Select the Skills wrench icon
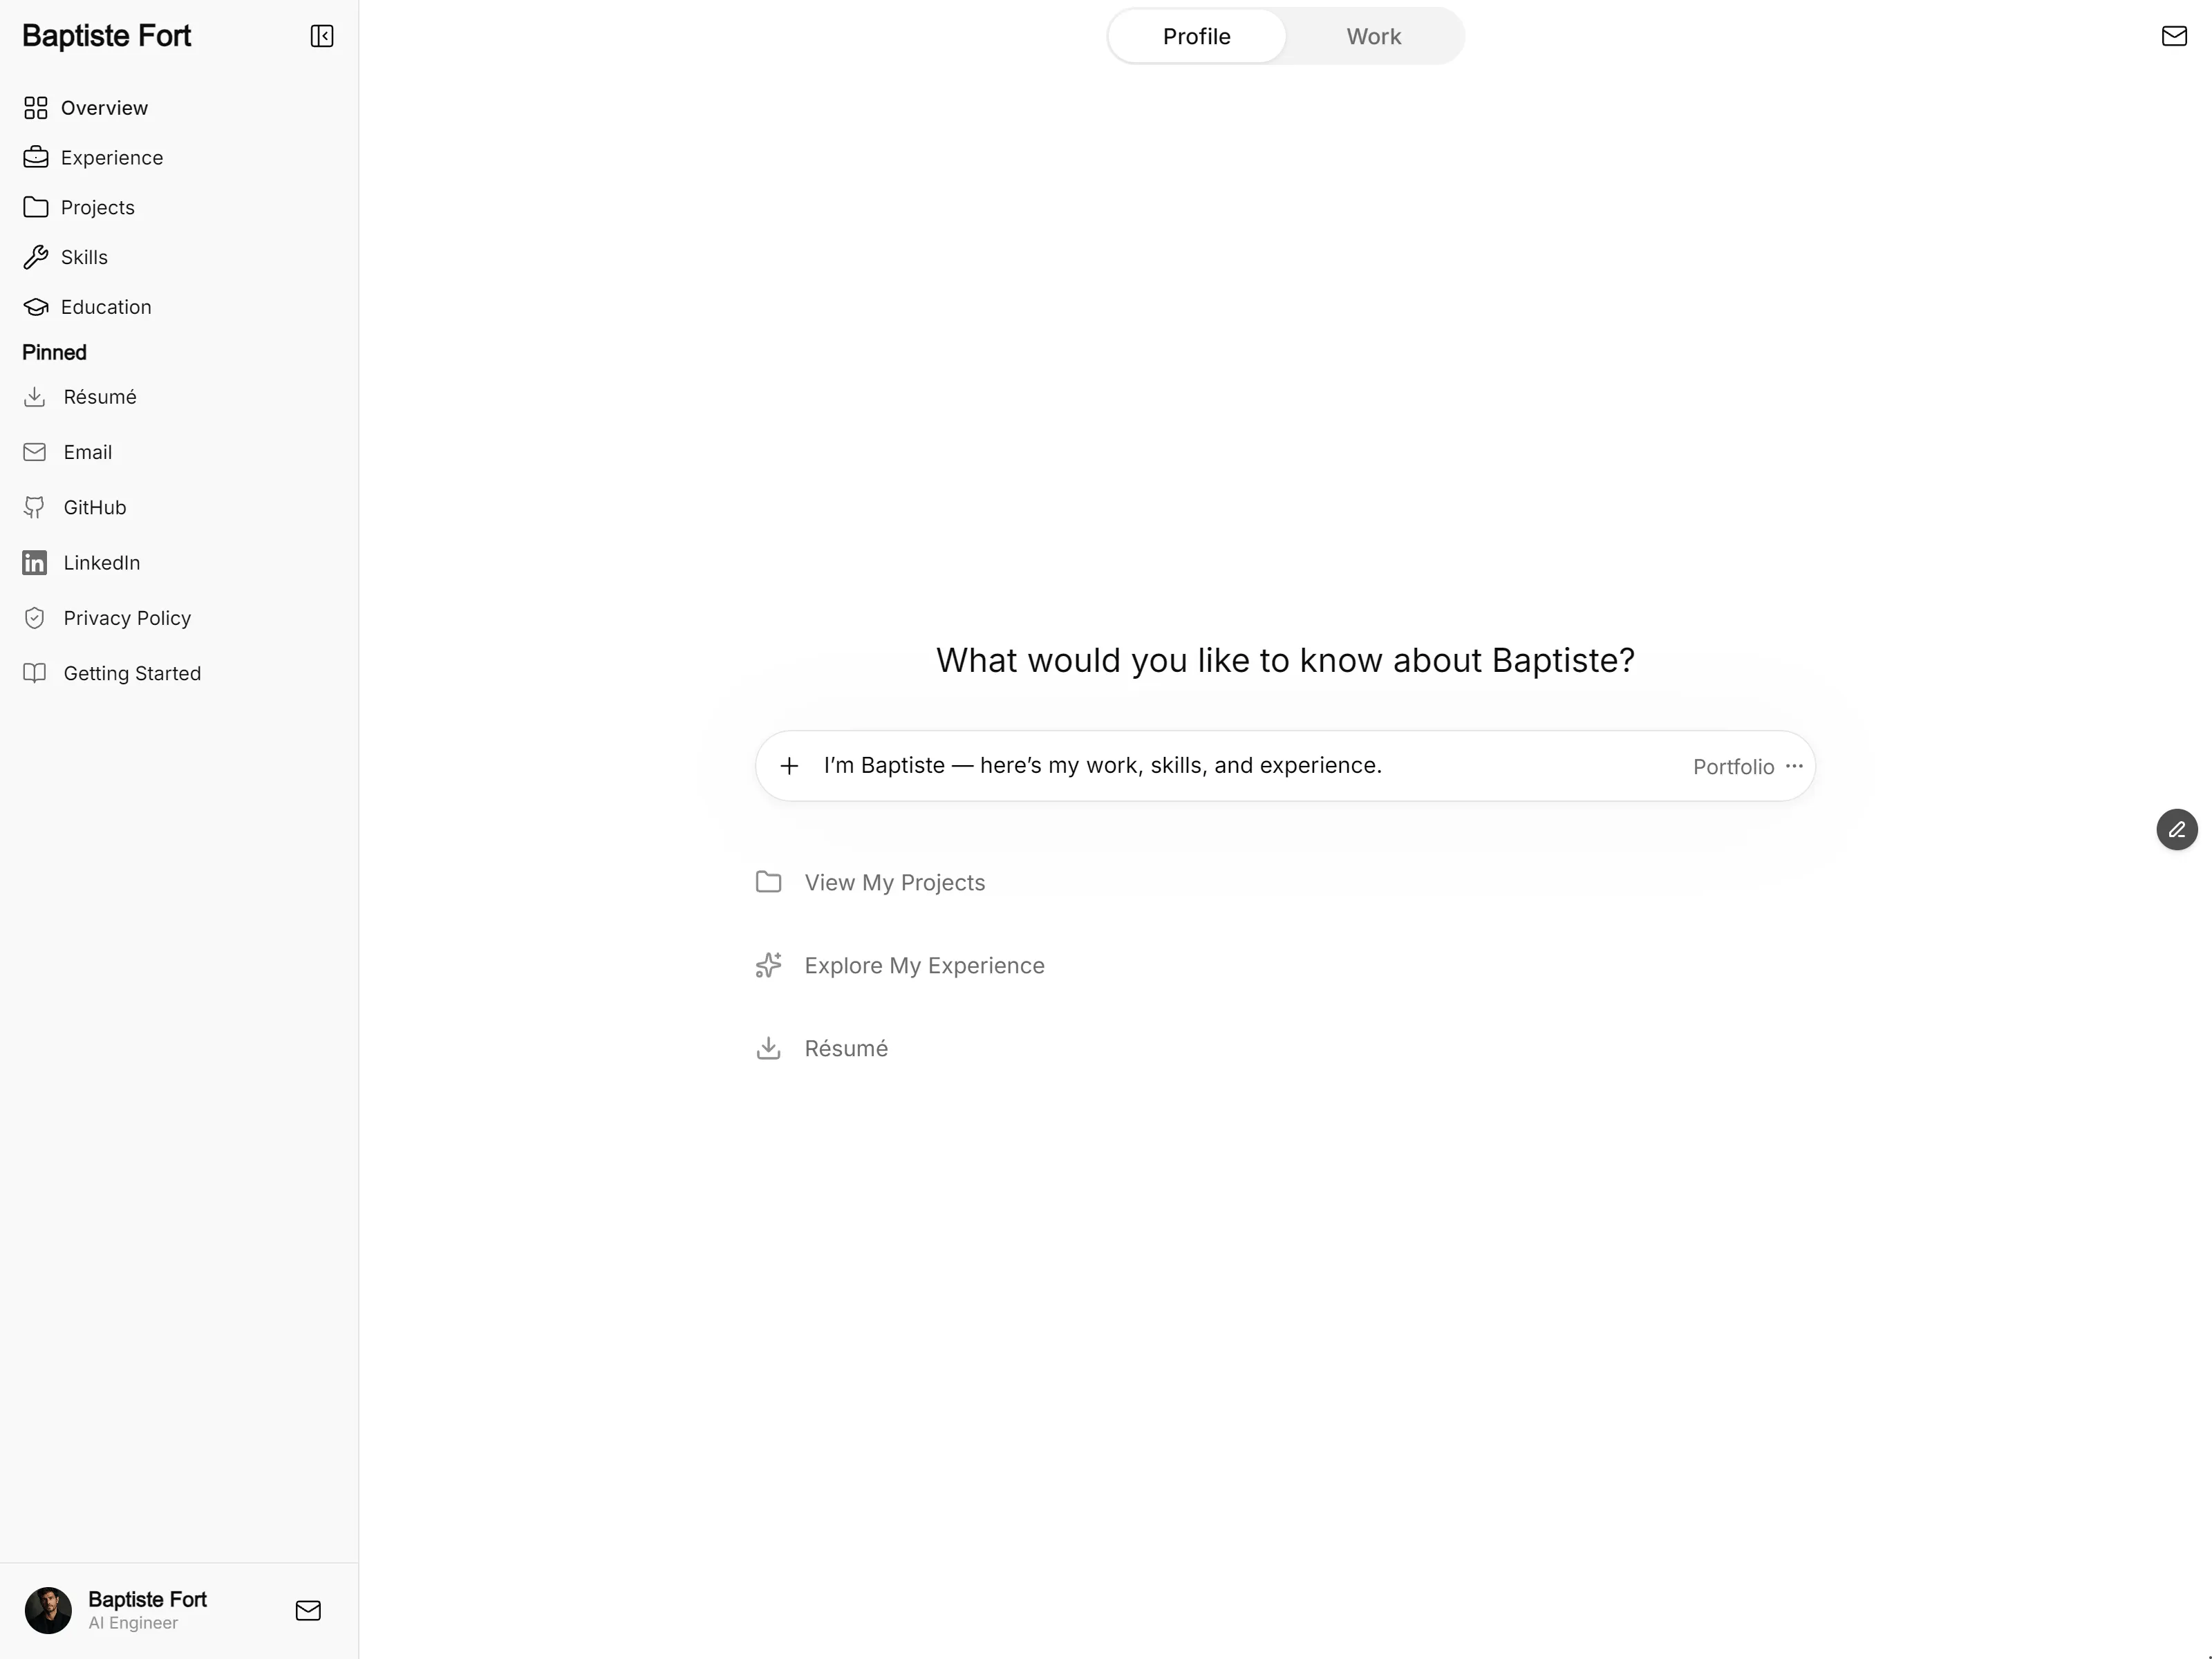 coord(36,257)
